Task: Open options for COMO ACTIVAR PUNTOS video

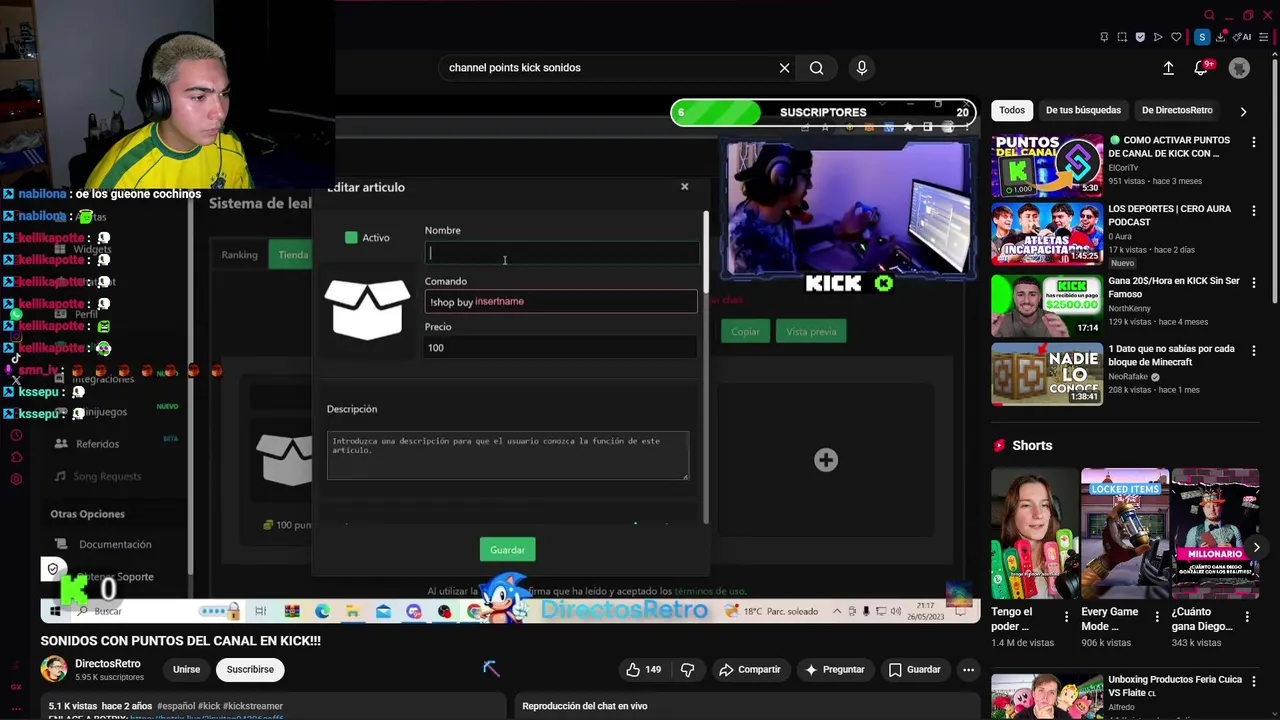Action: (x=1253, y=142)
